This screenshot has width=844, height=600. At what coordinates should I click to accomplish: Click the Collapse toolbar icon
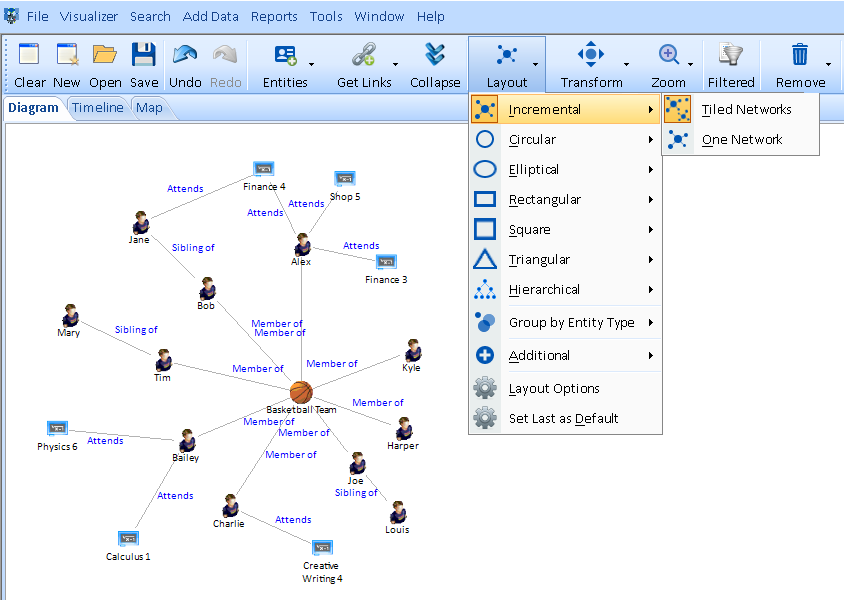point(435,55)
